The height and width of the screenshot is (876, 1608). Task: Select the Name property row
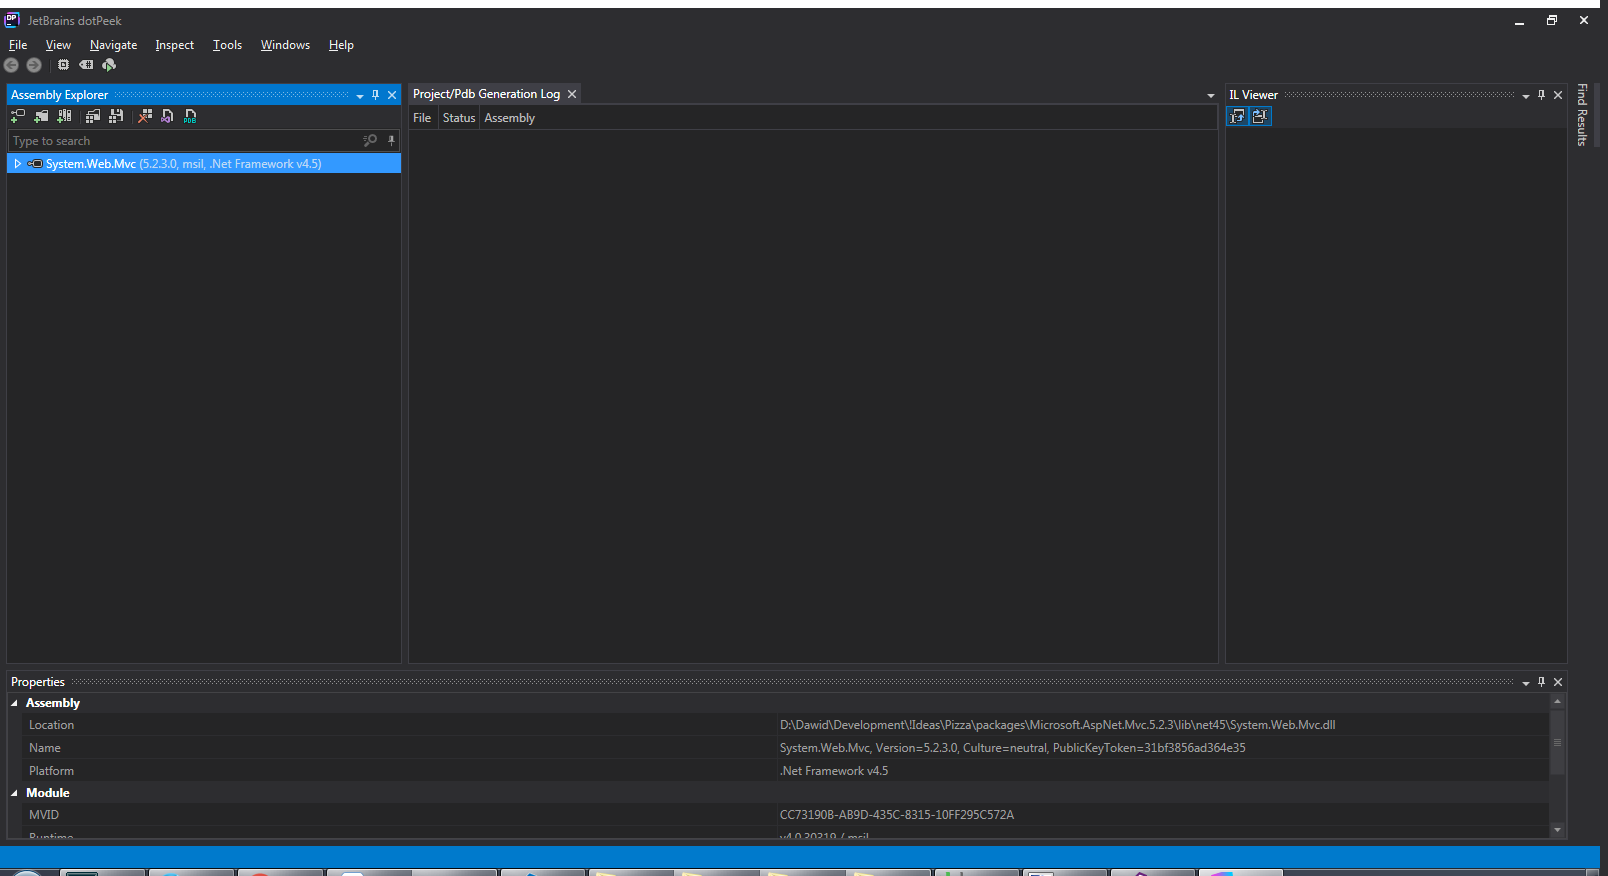click(x=786, y=748)
